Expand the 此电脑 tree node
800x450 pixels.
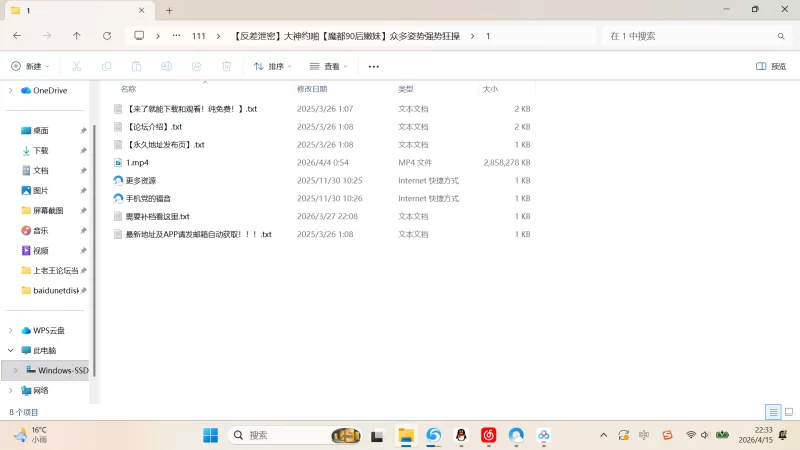[11, 351]
